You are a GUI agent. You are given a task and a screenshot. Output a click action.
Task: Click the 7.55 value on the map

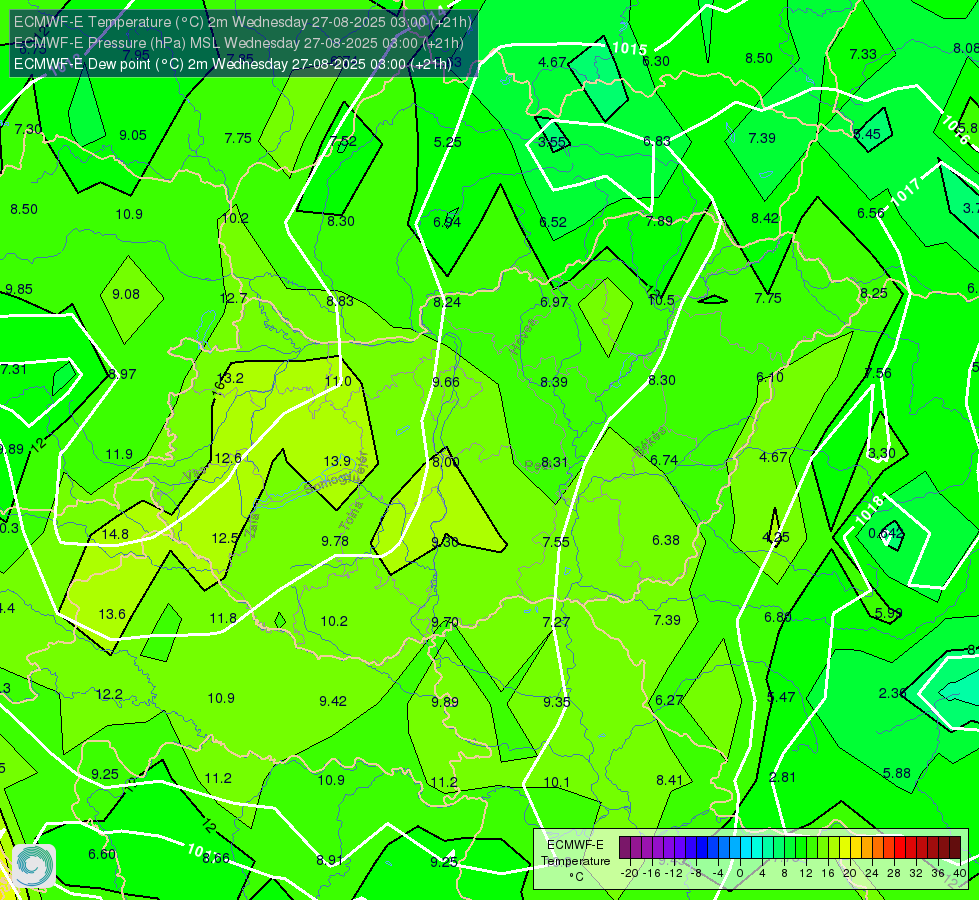point(556,541)
